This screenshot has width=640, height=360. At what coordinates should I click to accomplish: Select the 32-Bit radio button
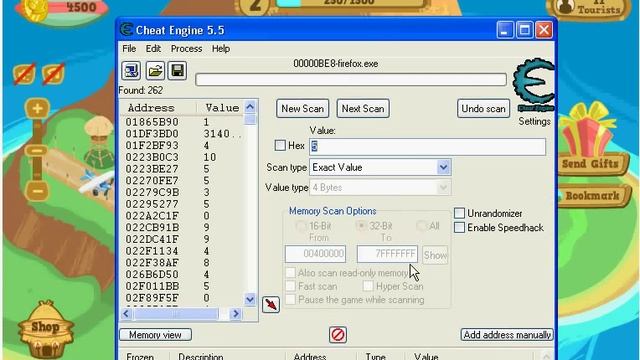coord(360,226)
